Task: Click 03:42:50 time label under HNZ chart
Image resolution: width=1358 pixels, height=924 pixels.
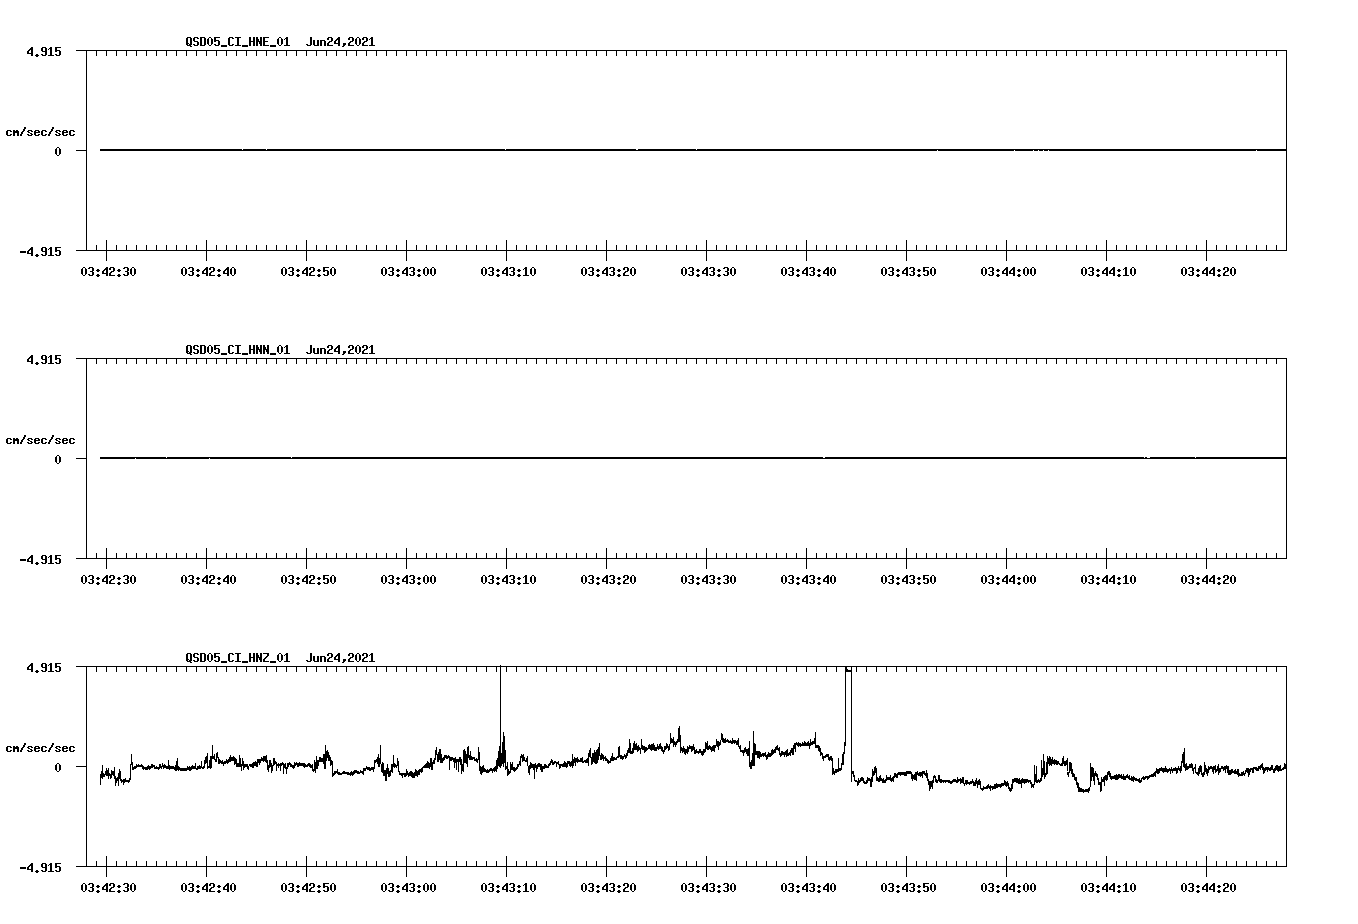Action: (x=308, y=887)
